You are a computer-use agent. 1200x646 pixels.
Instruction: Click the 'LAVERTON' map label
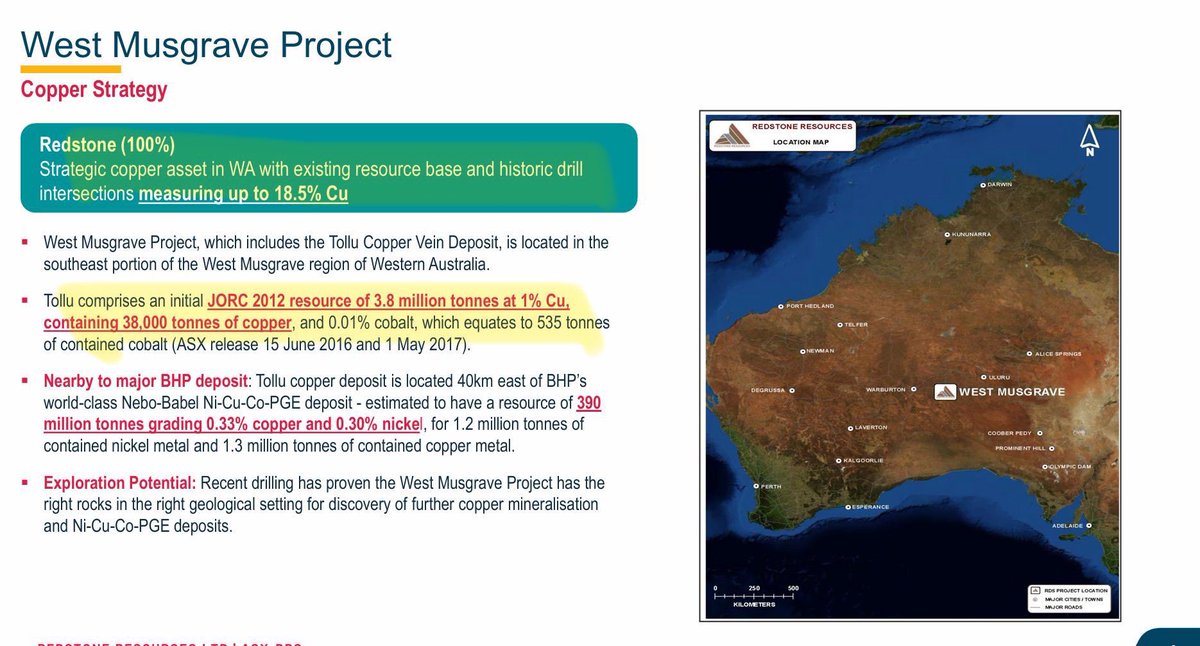pos(871,428)
